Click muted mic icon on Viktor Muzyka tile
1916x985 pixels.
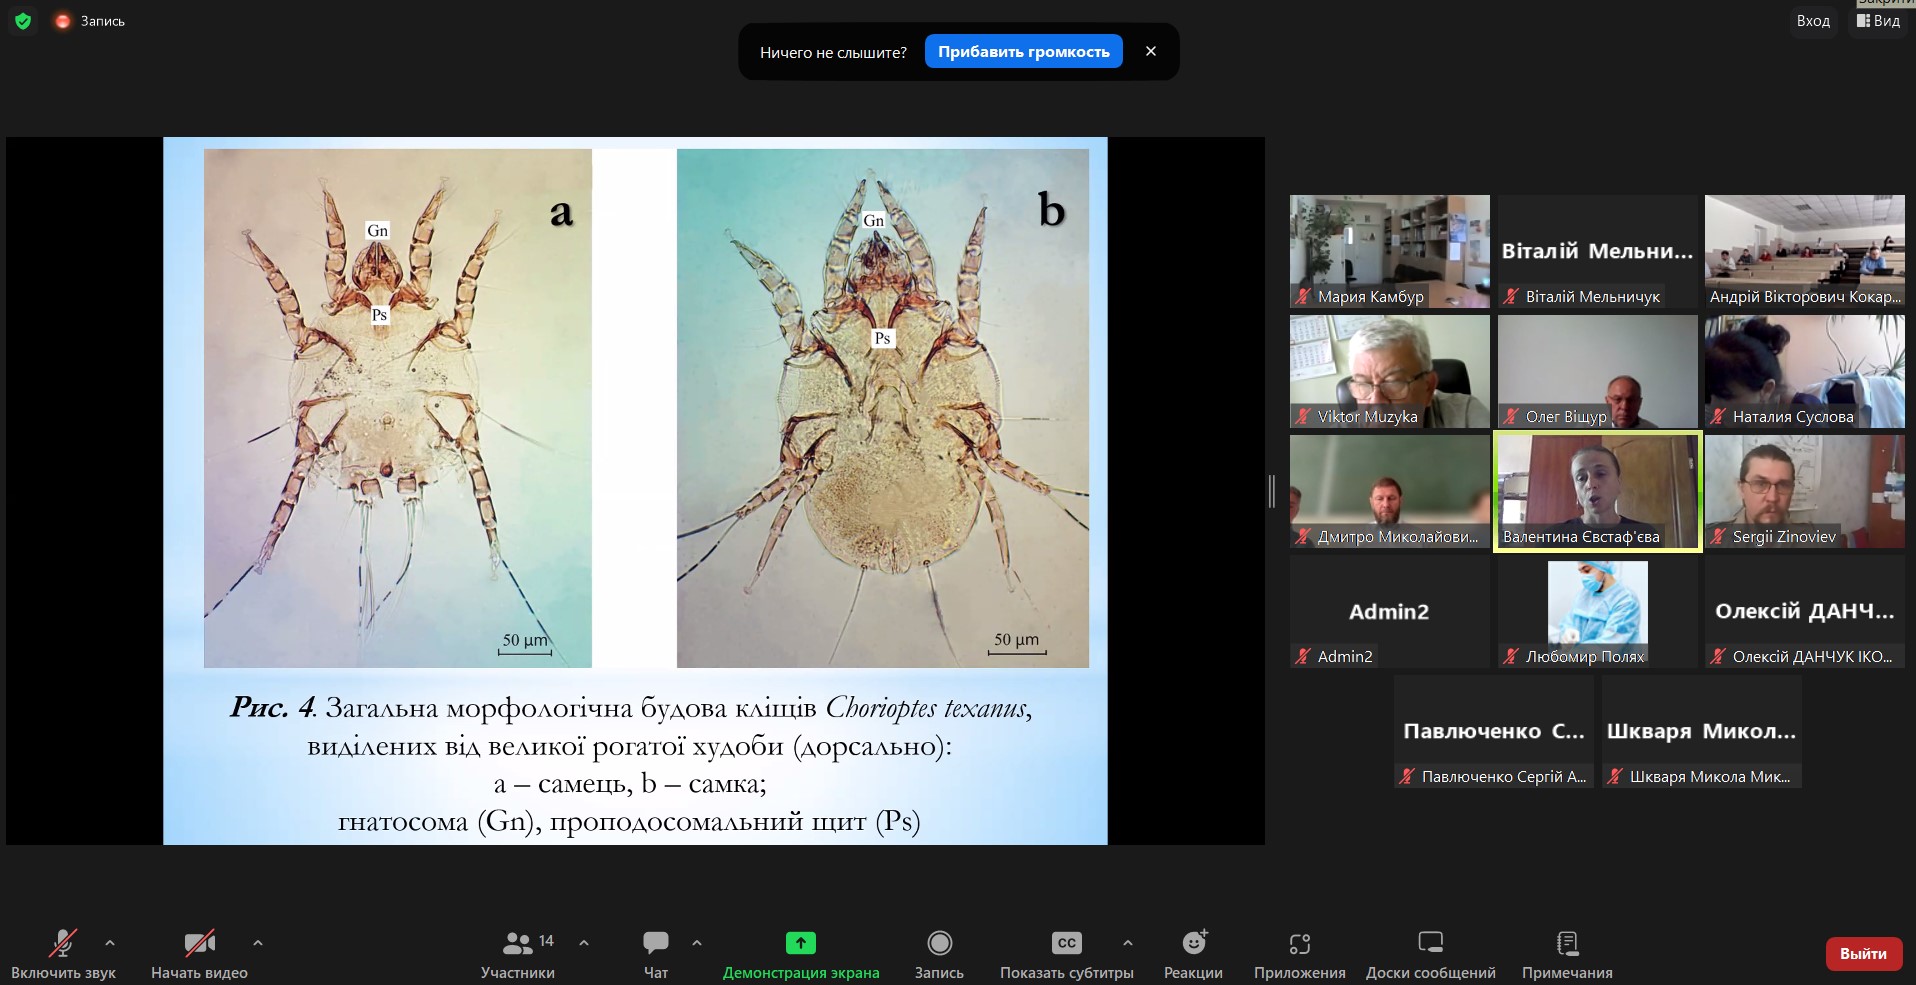[1303, 416]
